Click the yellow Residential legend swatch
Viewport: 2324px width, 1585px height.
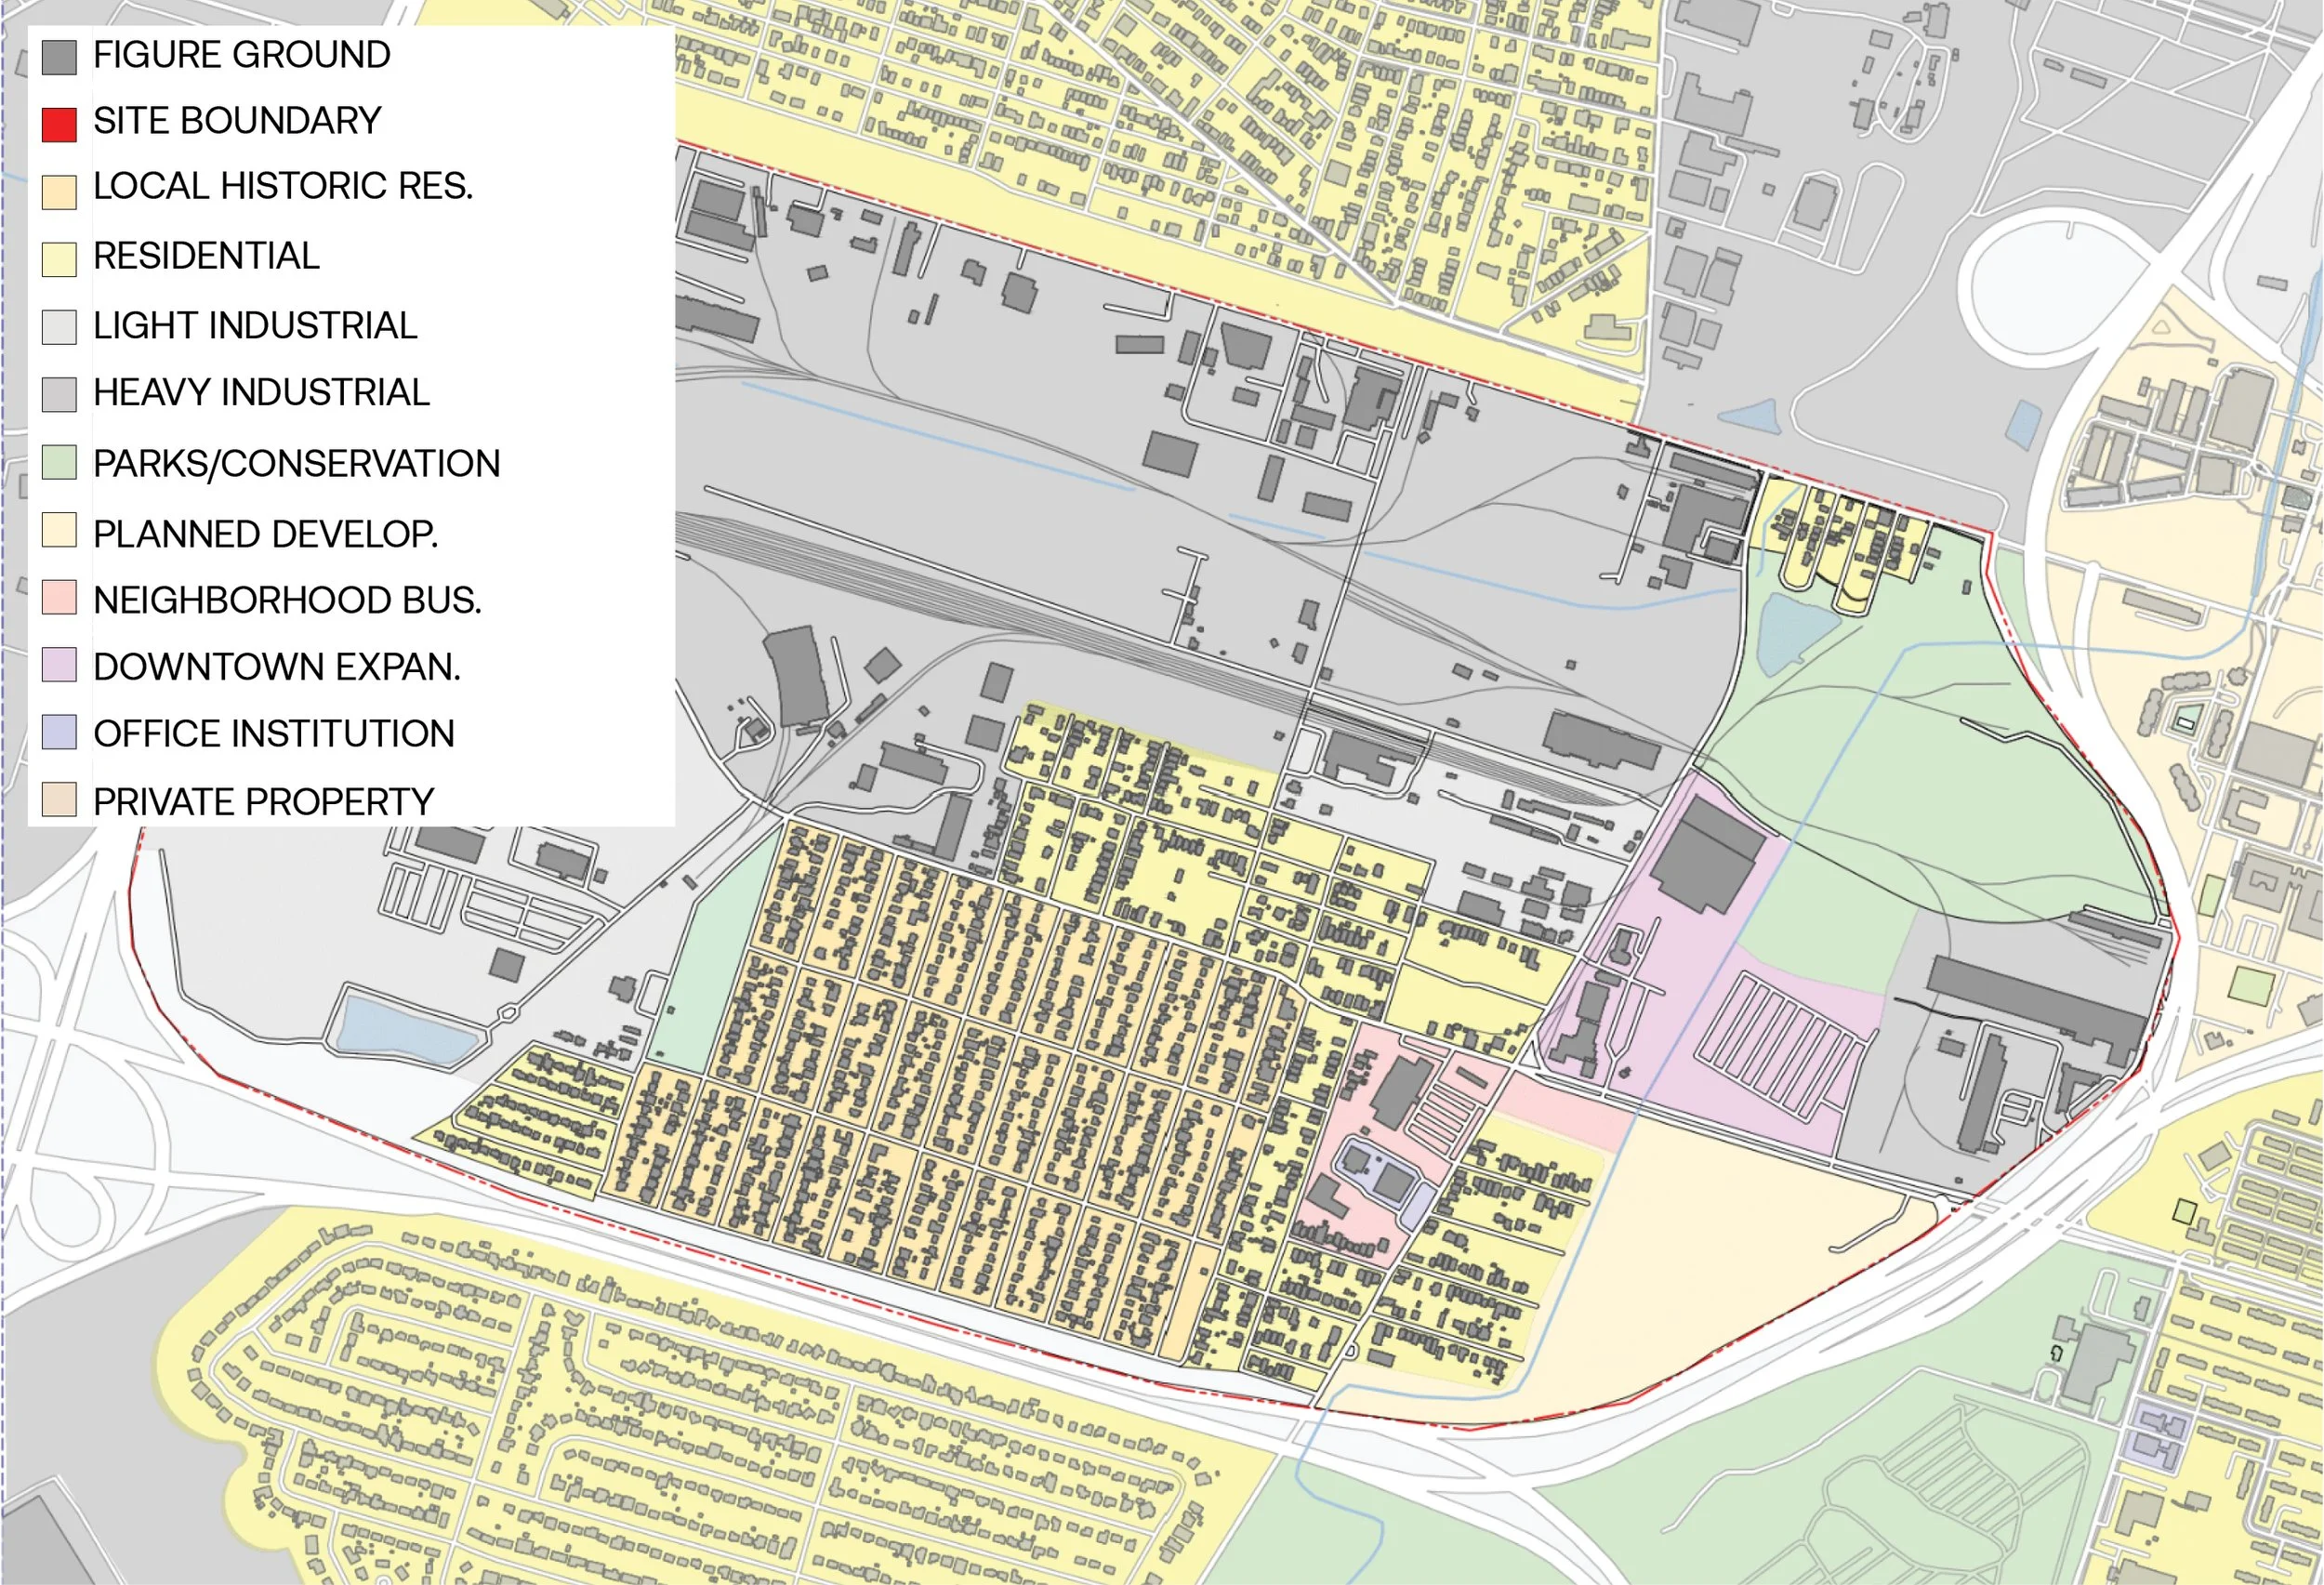click(x=59, y=259)
